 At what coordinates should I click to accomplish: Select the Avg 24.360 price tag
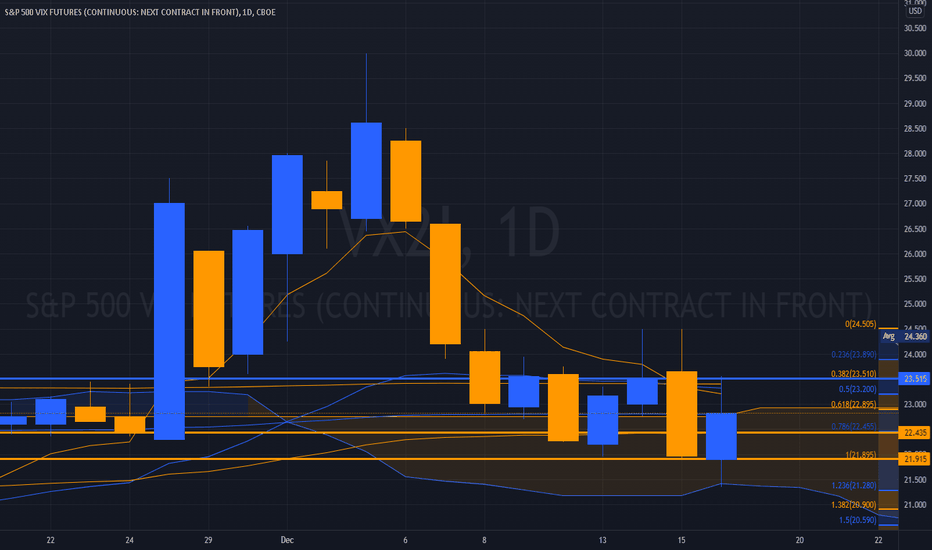[x=905, y=337]
